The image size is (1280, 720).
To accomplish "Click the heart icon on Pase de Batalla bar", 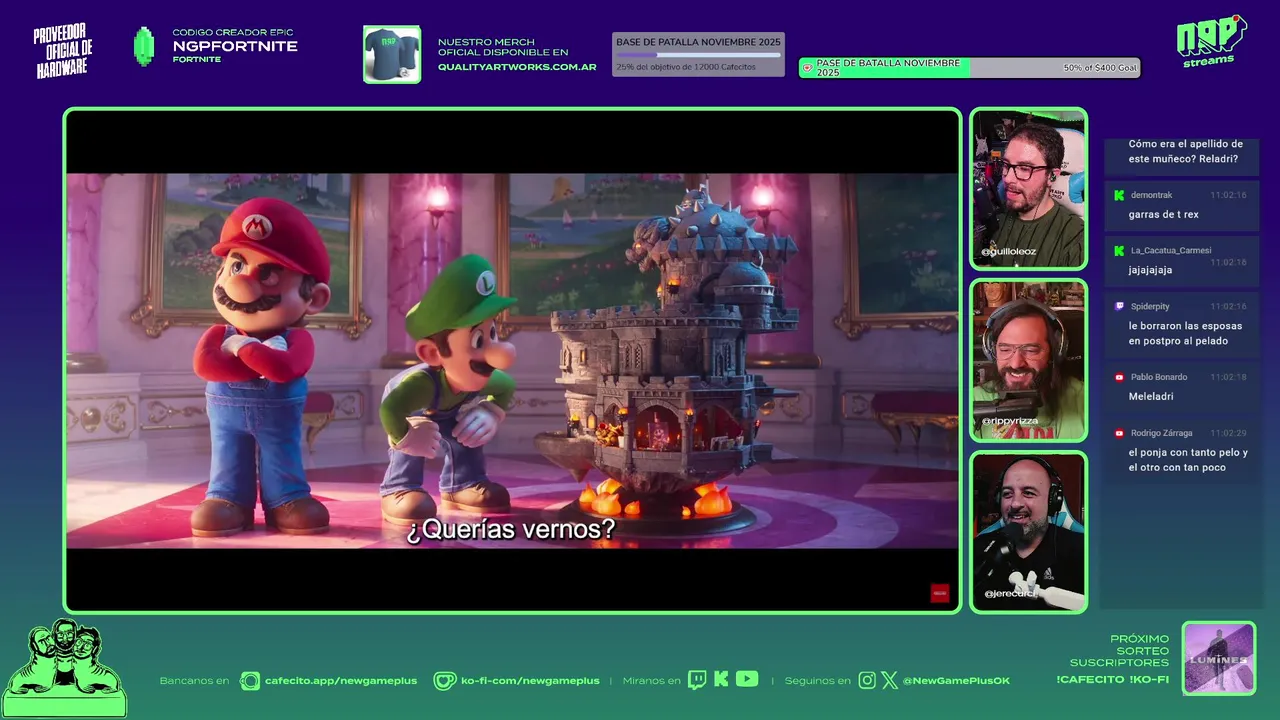I will 807,68.
